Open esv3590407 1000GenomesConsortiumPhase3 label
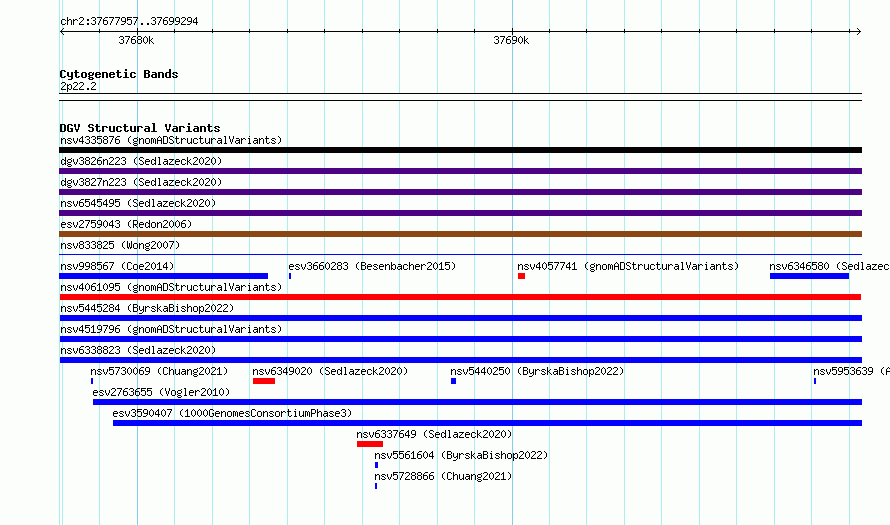Screen dimensions: 890x525 pos(232,413)
